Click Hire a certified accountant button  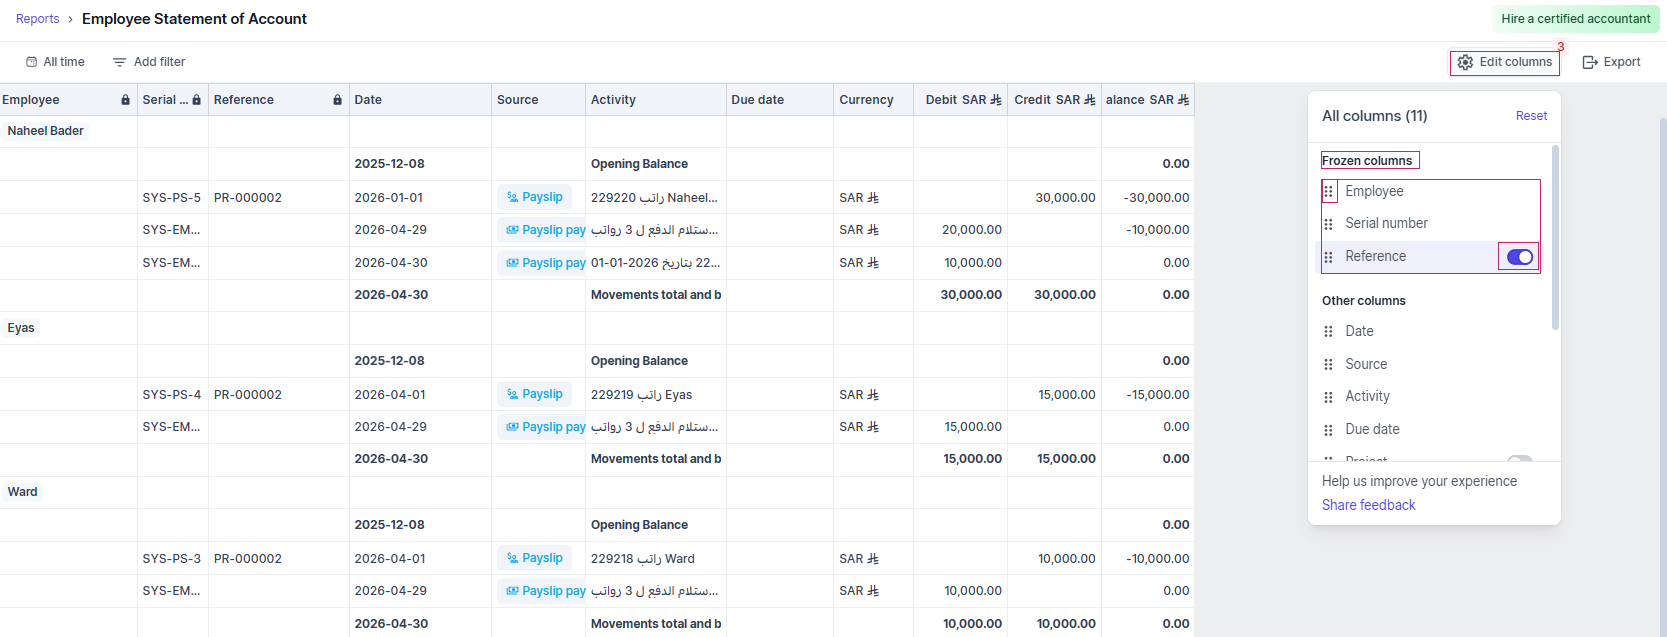point(1575,19)
